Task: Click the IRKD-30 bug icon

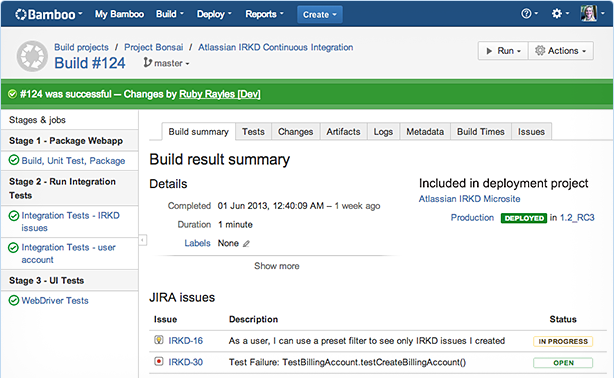Action: click(x=159, y=361)
